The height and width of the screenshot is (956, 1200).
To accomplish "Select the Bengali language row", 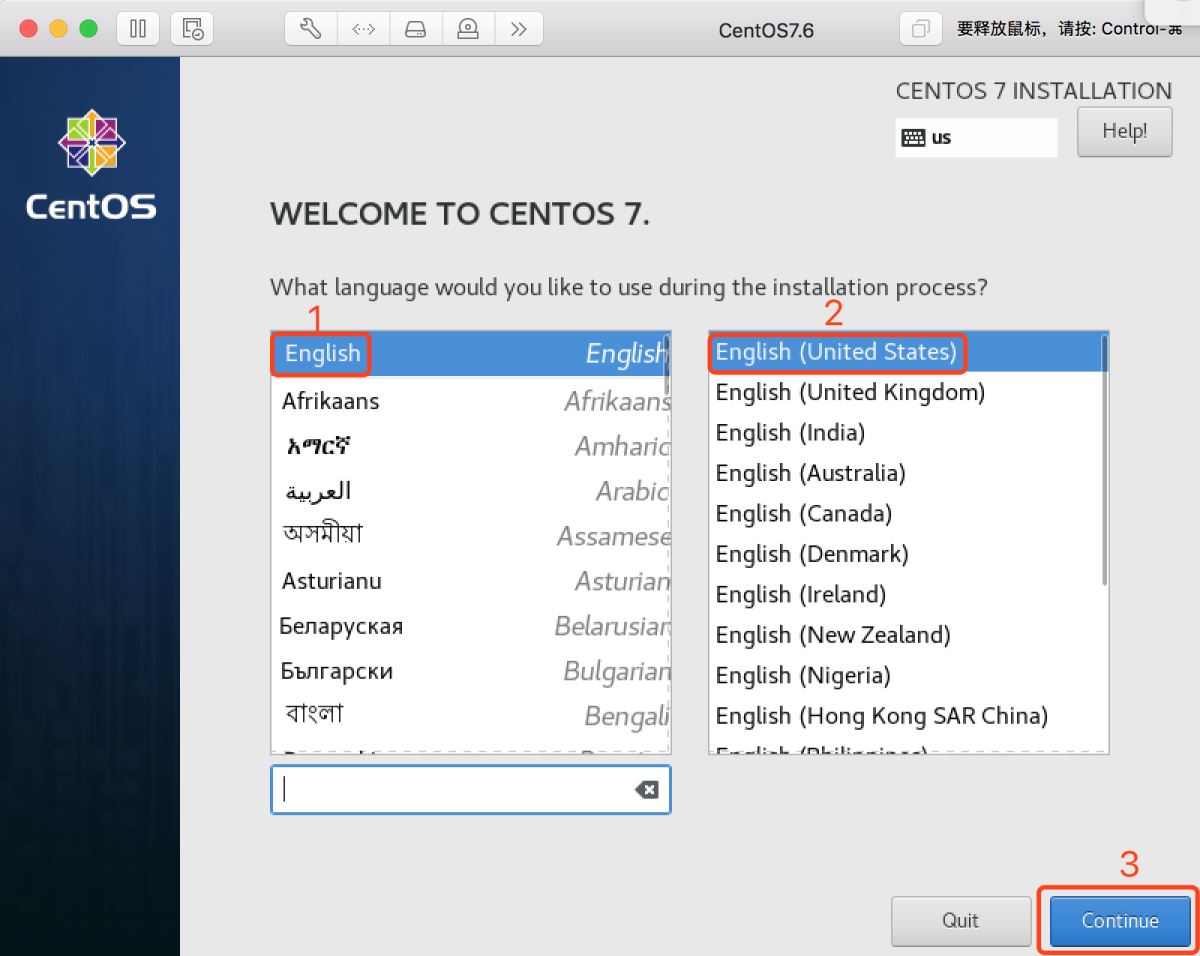I will click(470, 716).
